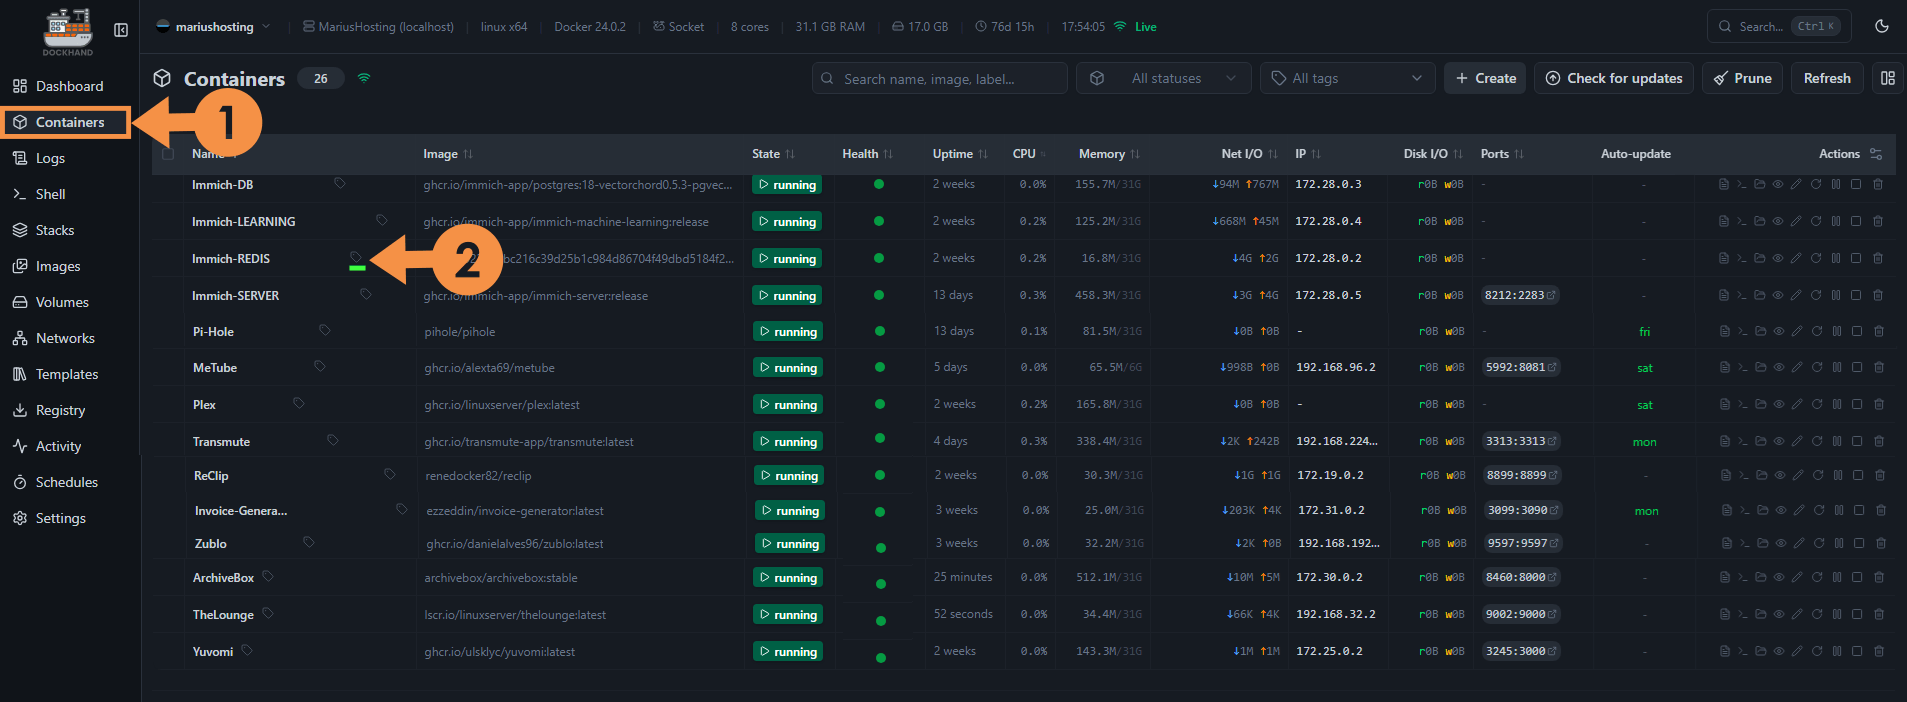Open the mariushosting environment dropdown

click(213, 27)
